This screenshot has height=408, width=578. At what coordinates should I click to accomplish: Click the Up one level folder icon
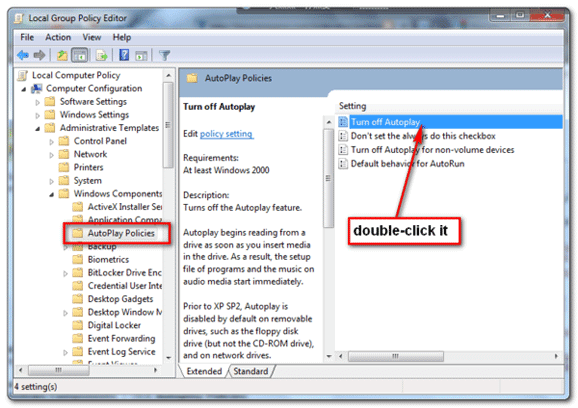[x=62, y=55]
